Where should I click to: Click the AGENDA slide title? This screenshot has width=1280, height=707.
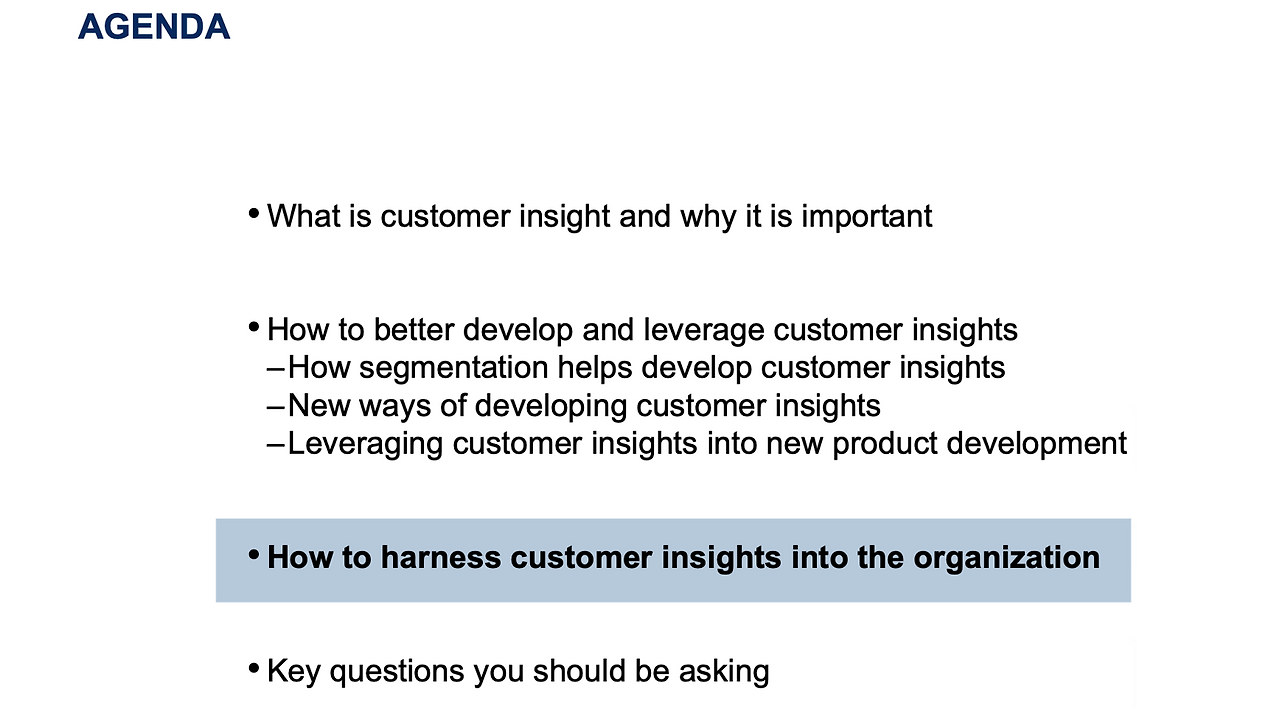pyautogui.click(x=154, y=27)
